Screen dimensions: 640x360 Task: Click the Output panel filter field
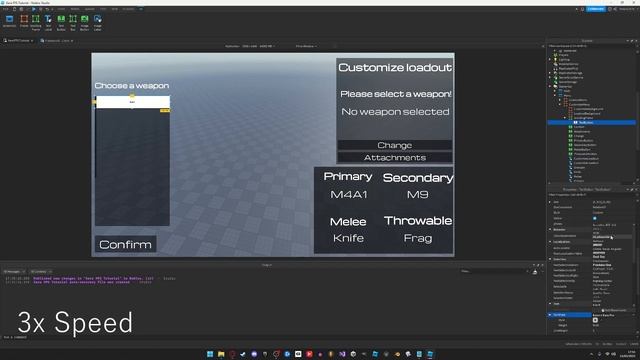(495, 271)
